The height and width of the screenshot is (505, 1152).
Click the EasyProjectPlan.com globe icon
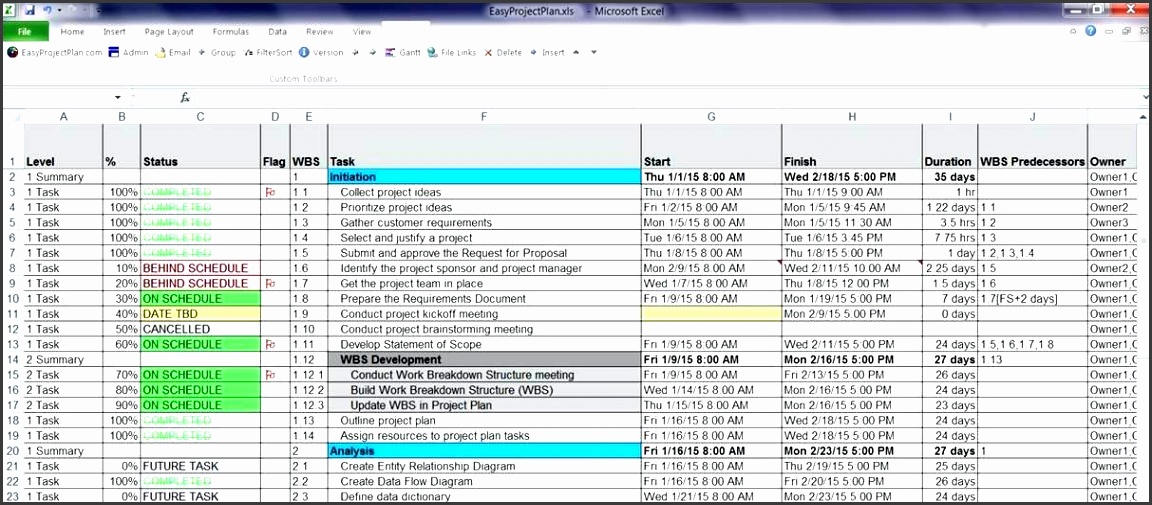click(12, 53)
